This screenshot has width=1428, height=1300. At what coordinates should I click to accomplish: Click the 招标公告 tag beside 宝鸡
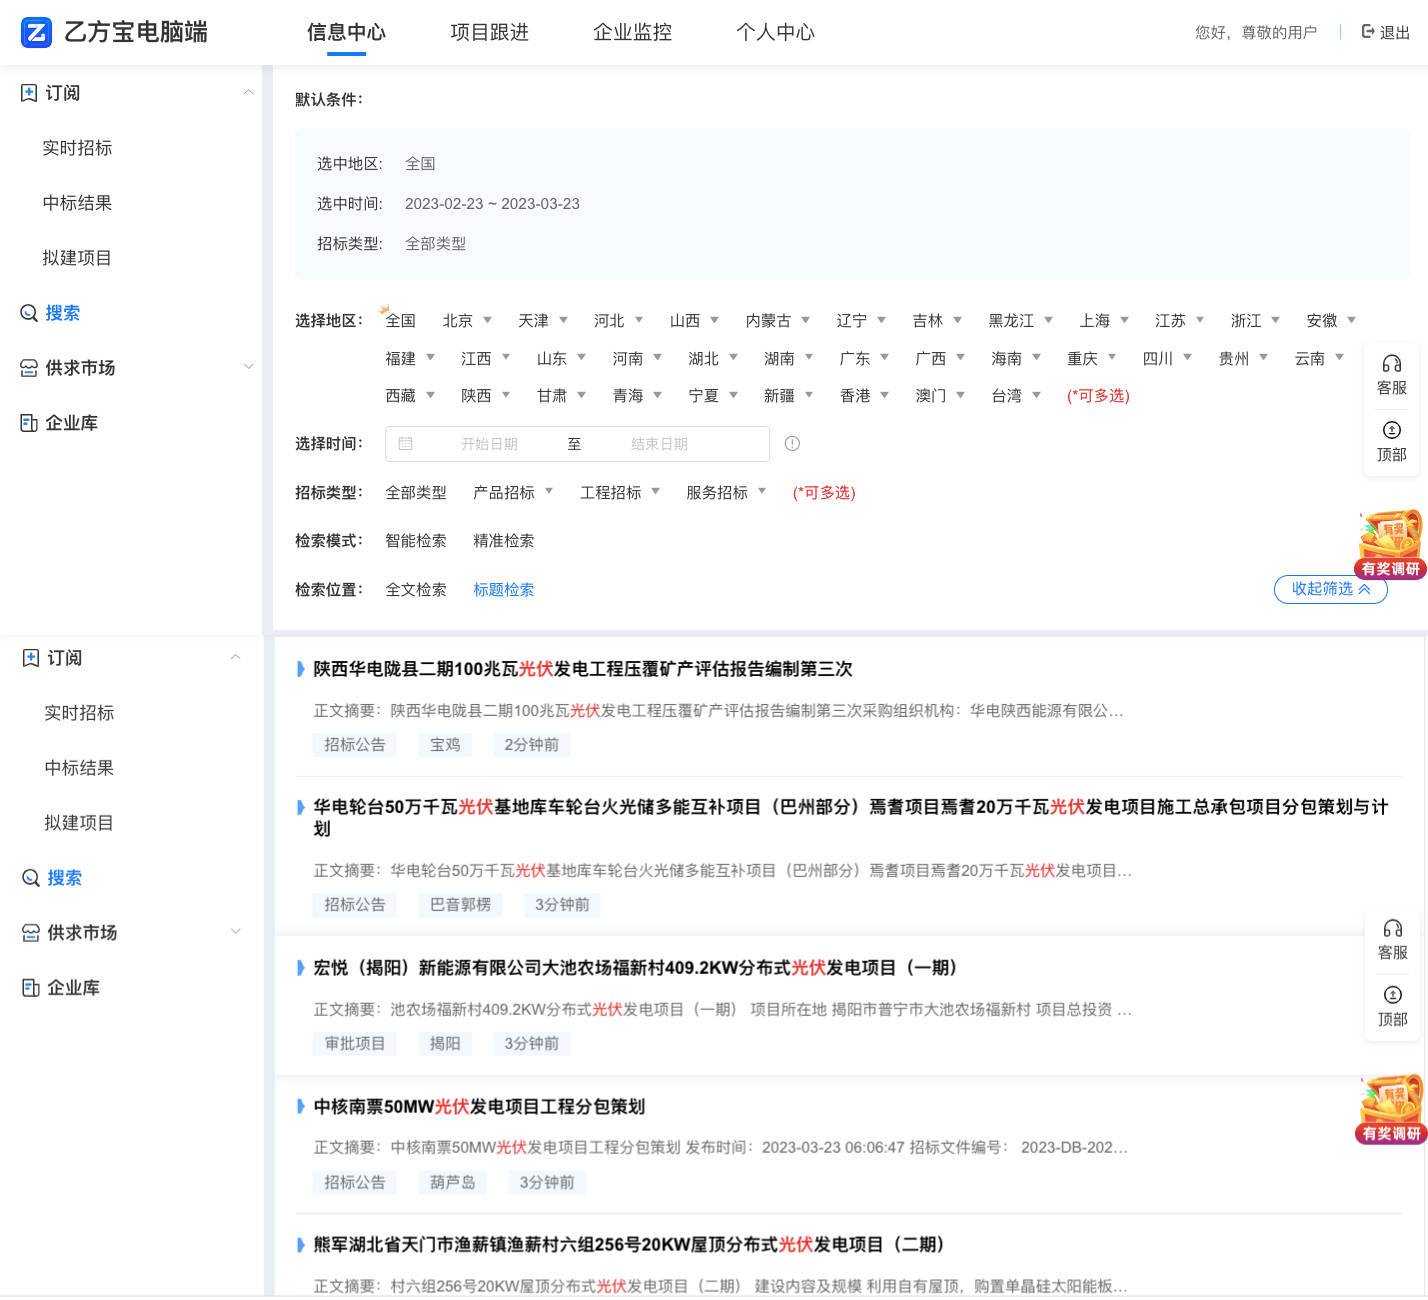tap(354, 745)
